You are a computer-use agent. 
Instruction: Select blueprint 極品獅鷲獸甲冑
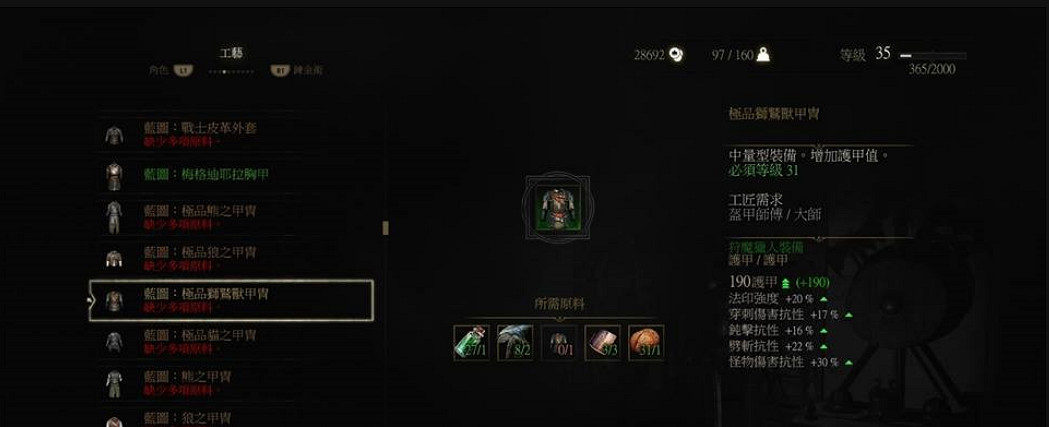(231, 301)
